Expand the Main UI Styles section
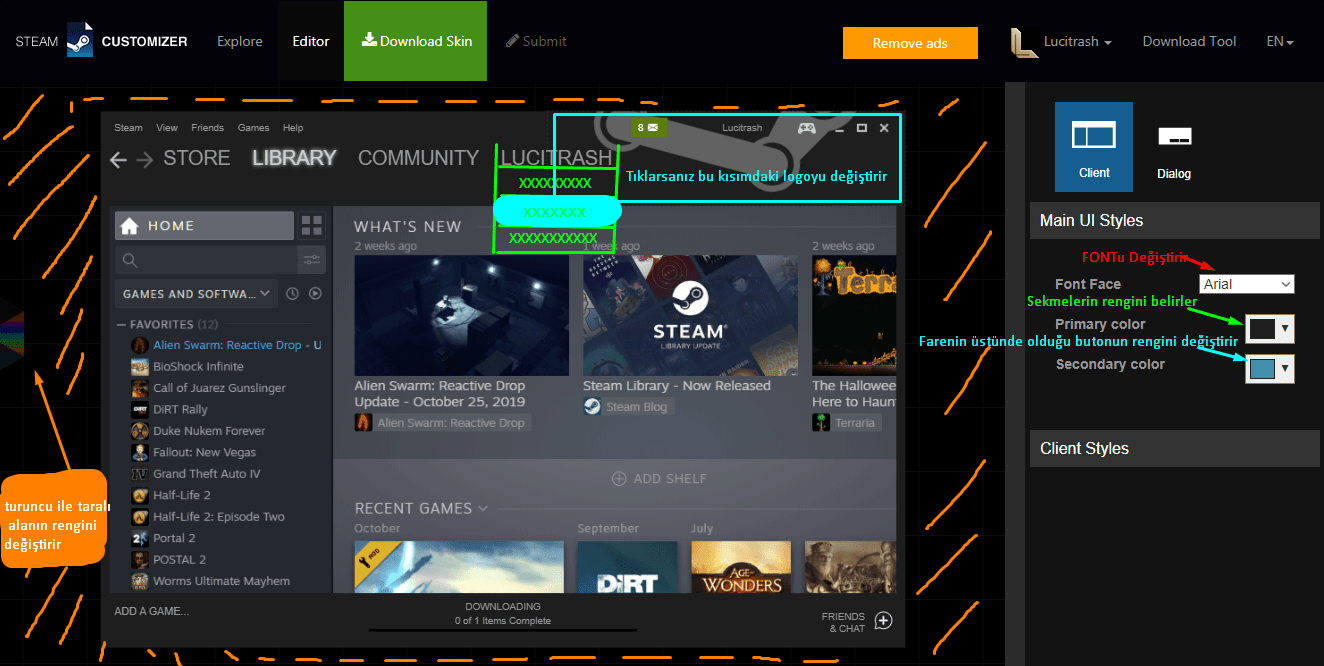The height and width of the screenshot is (666, 1324). [1175, 220]
